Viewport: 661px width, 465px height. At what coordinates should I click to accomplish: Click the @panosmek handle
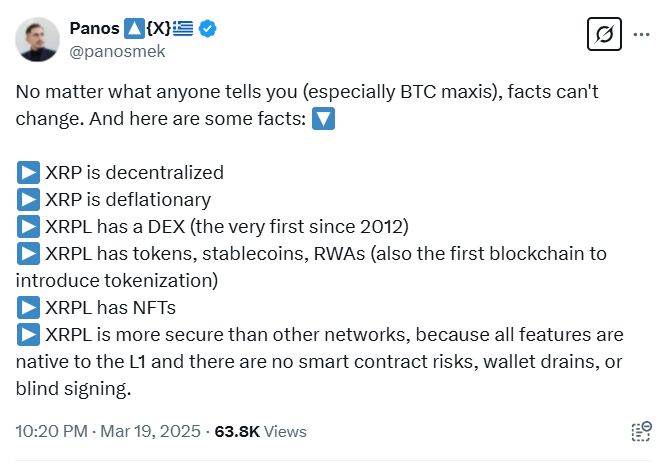(x=117, y=51)
